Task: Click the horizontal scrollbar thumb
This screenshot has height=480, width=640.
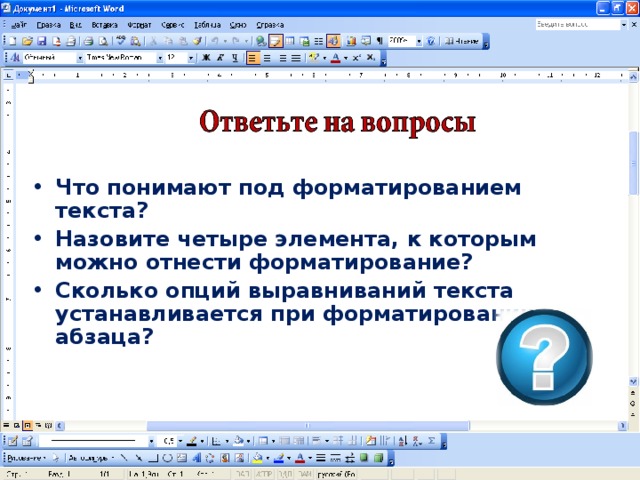Action: [308, 426]
